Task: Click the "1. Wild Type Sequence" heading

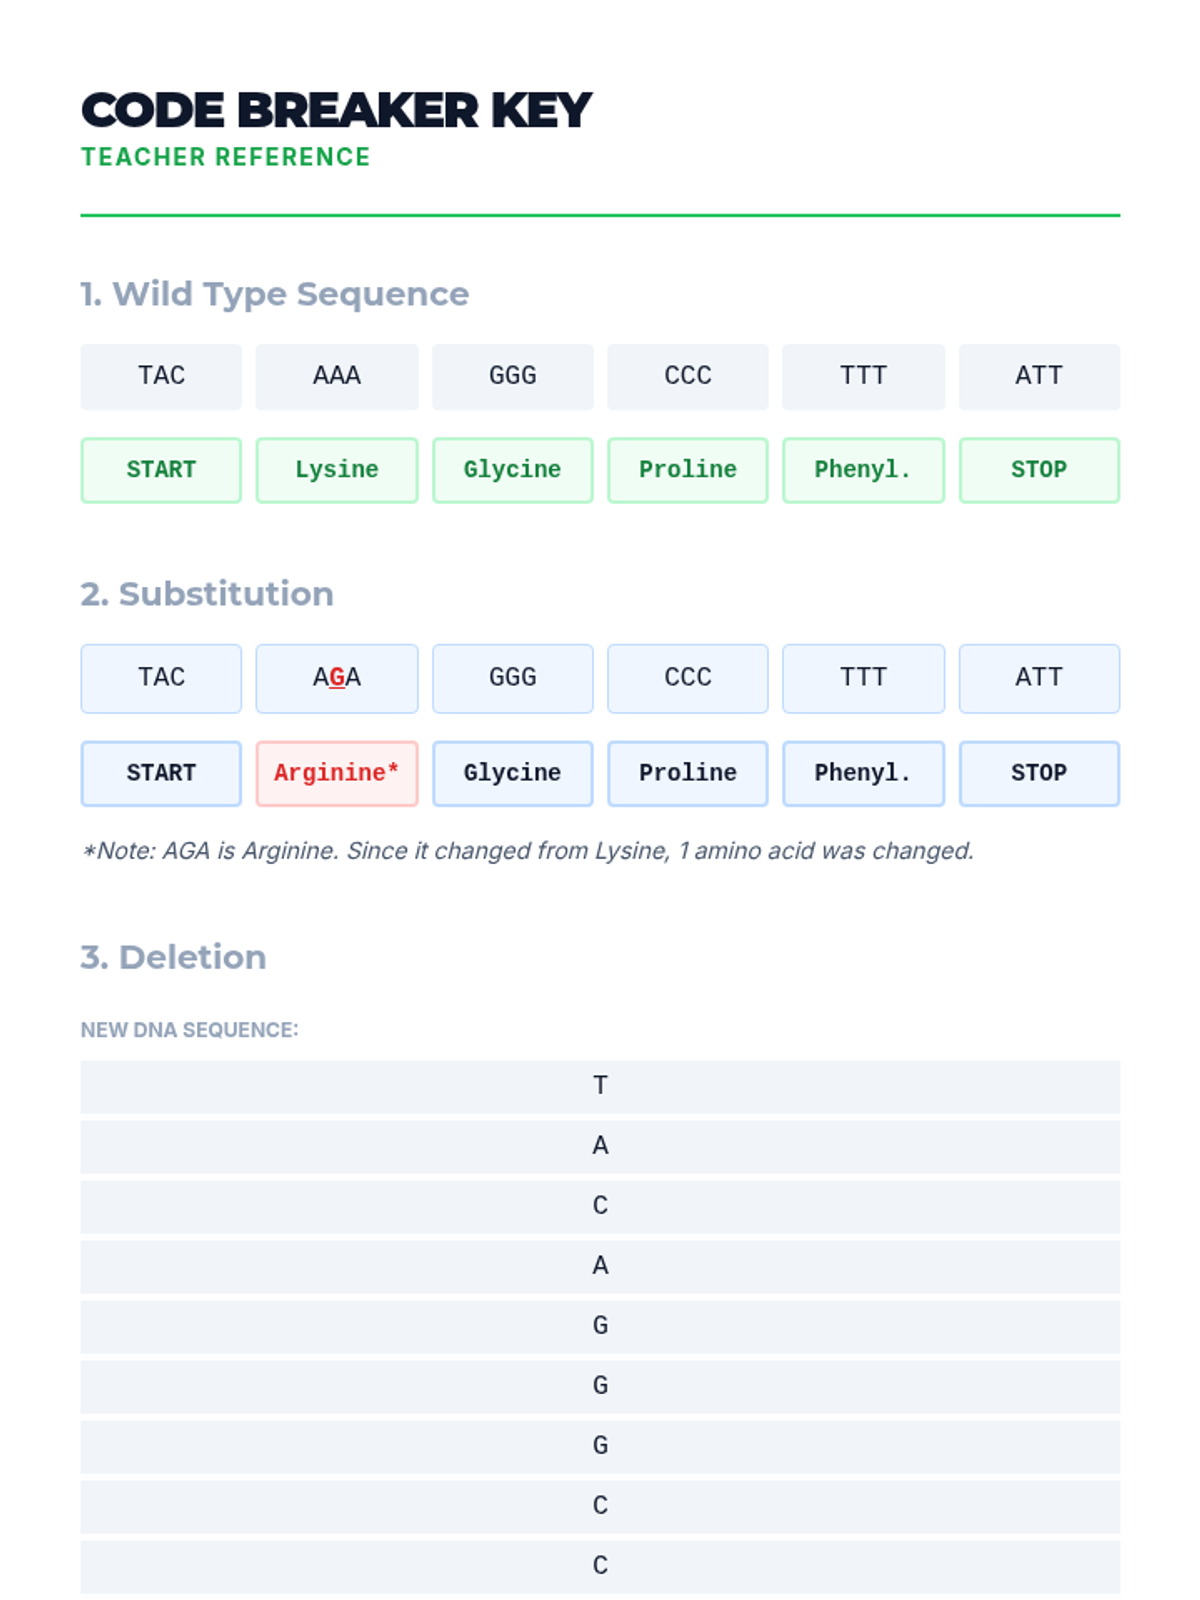Action: (x=275, y=294)
